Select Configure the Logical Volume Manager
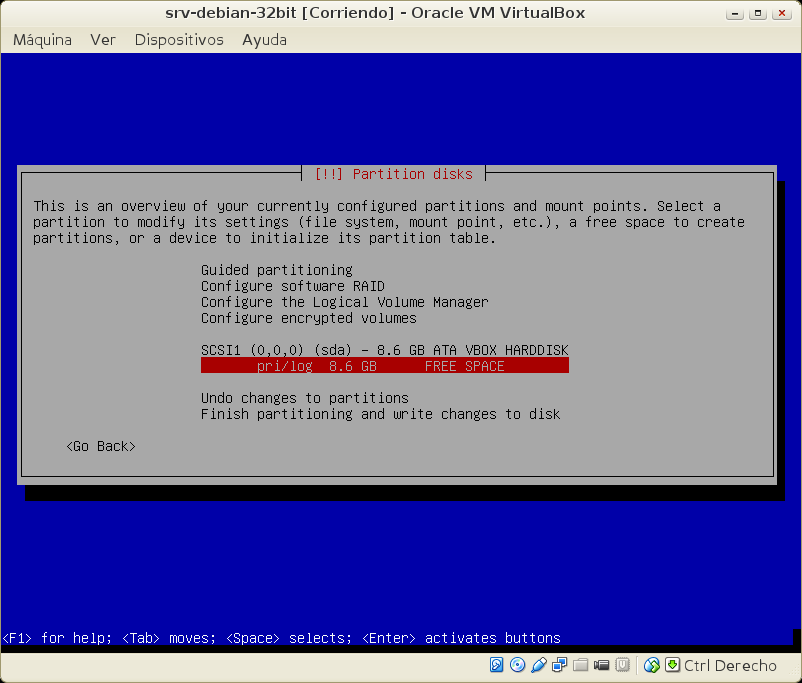802x683 pixels. click(345, 302)
